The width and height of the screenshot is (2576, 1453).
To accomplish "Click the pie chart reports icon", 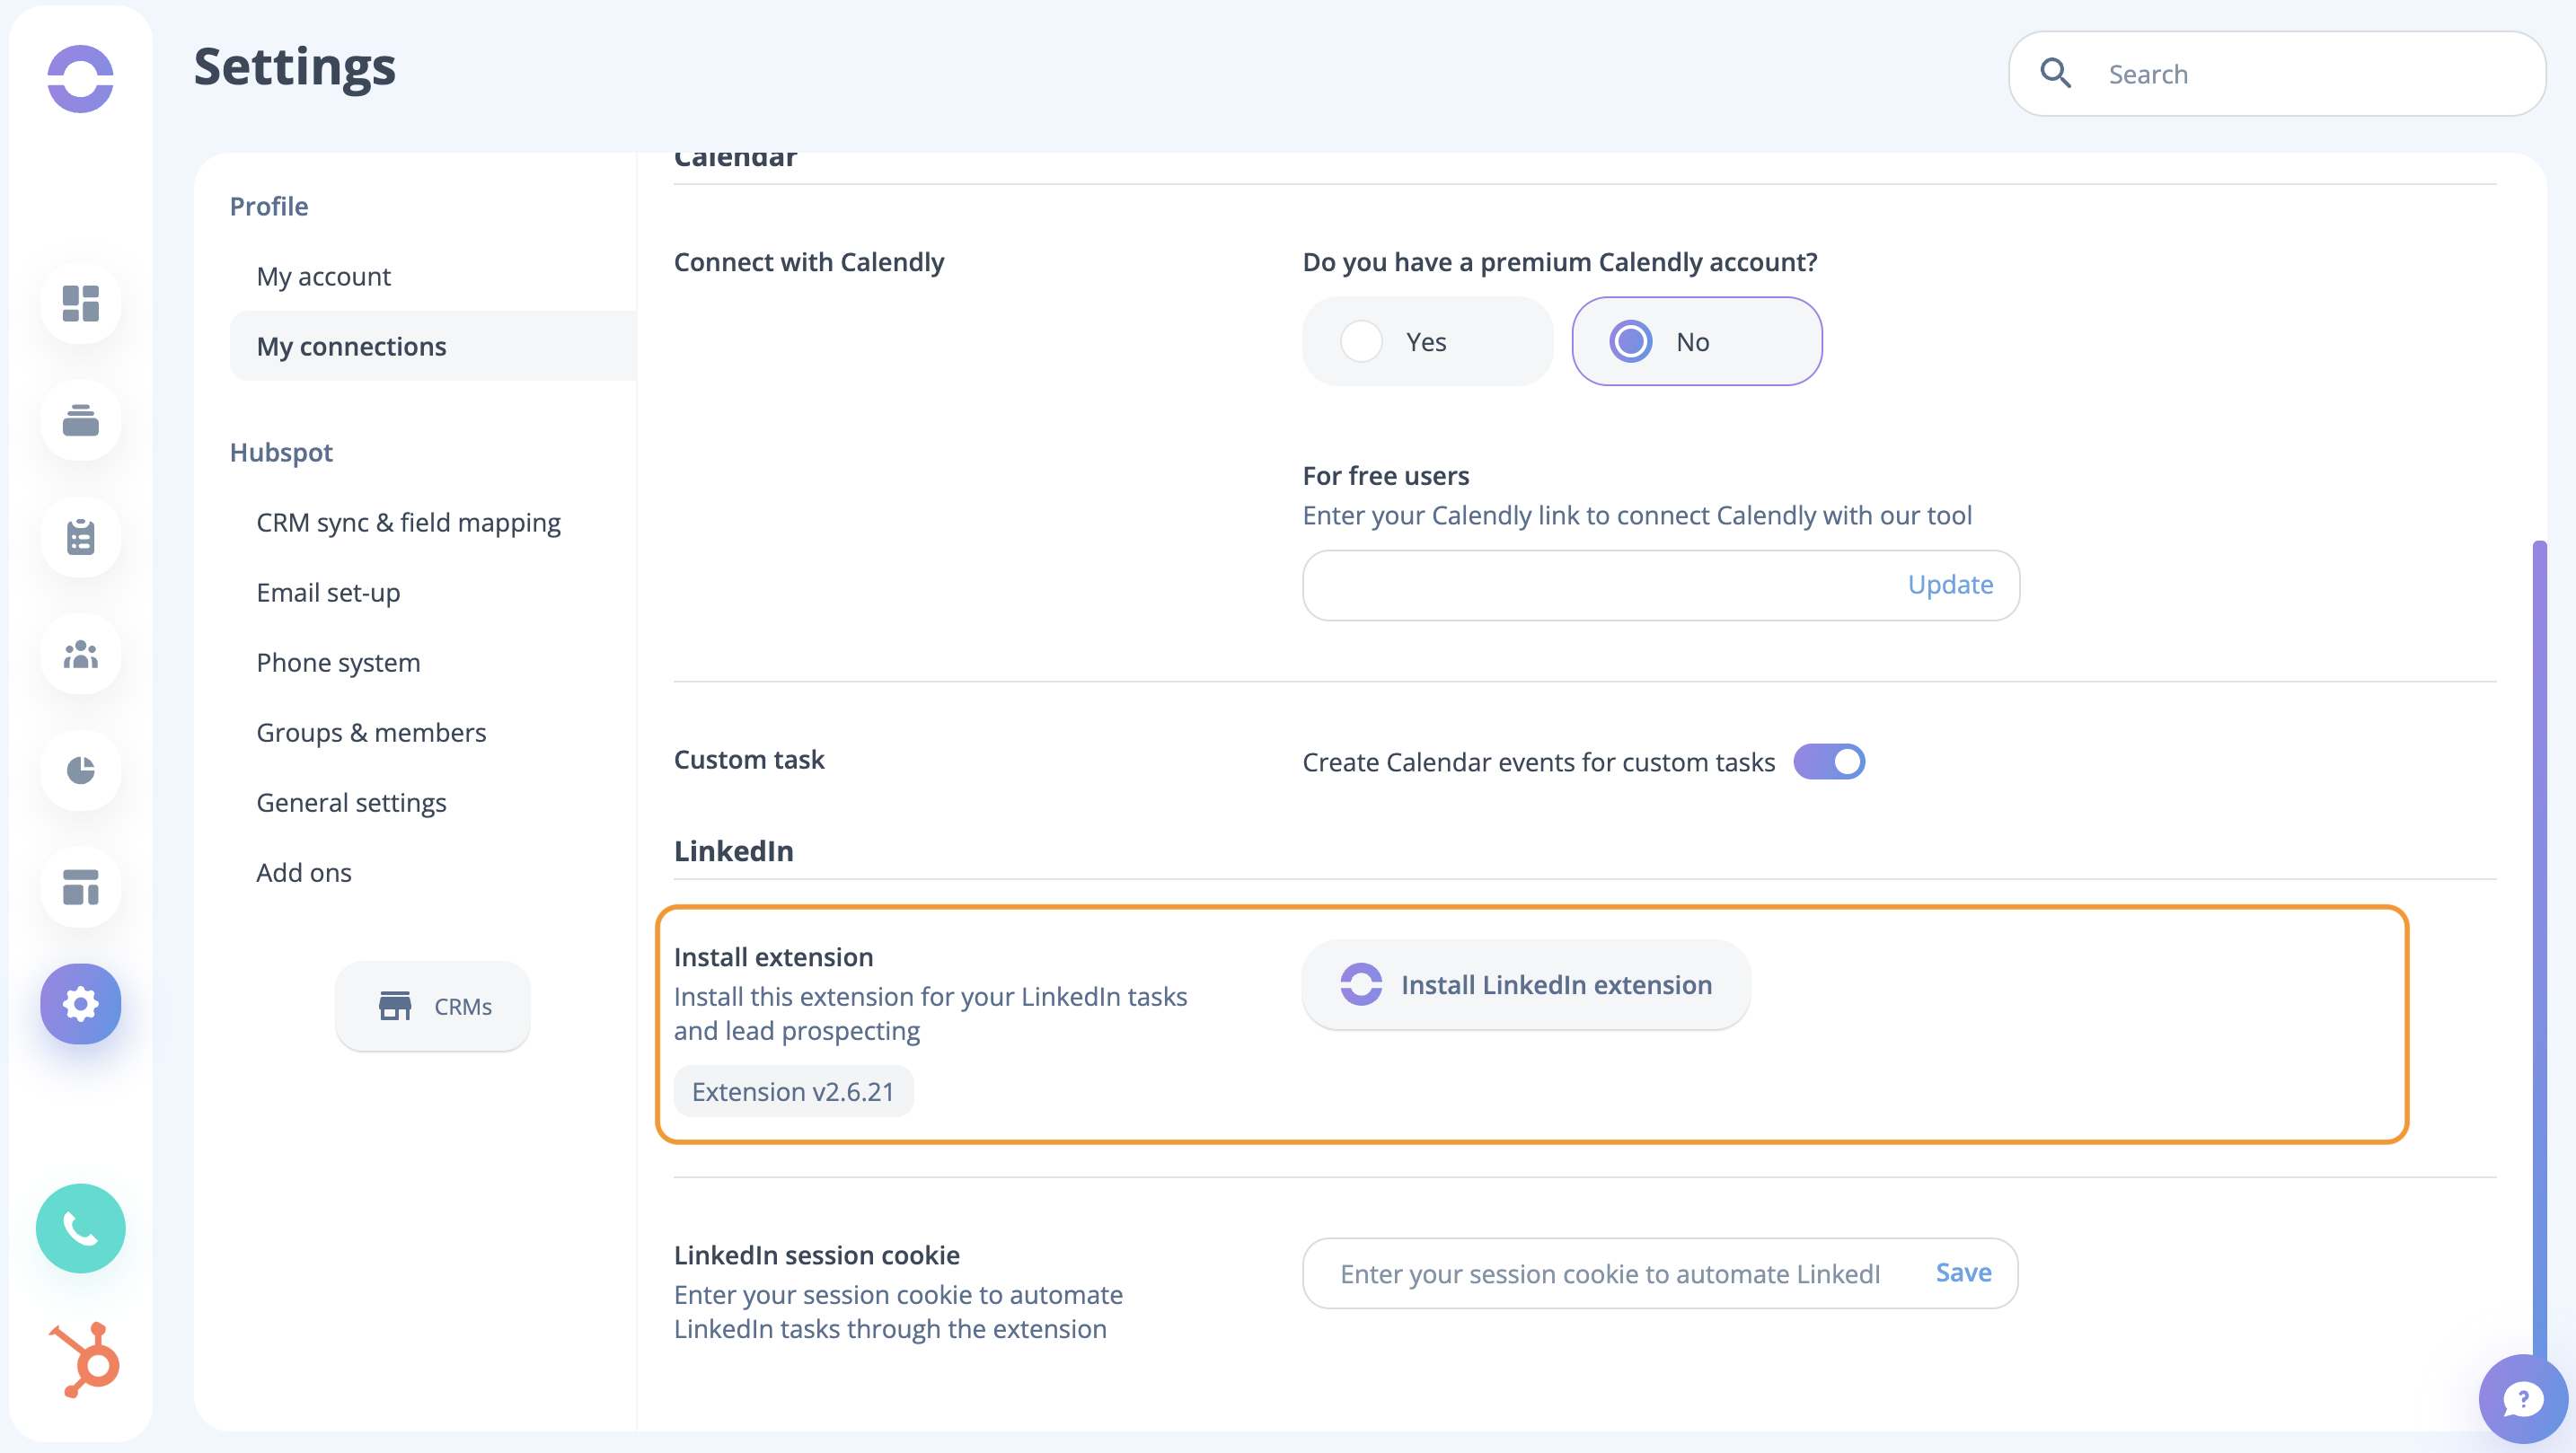I will (x=80, y=770).
